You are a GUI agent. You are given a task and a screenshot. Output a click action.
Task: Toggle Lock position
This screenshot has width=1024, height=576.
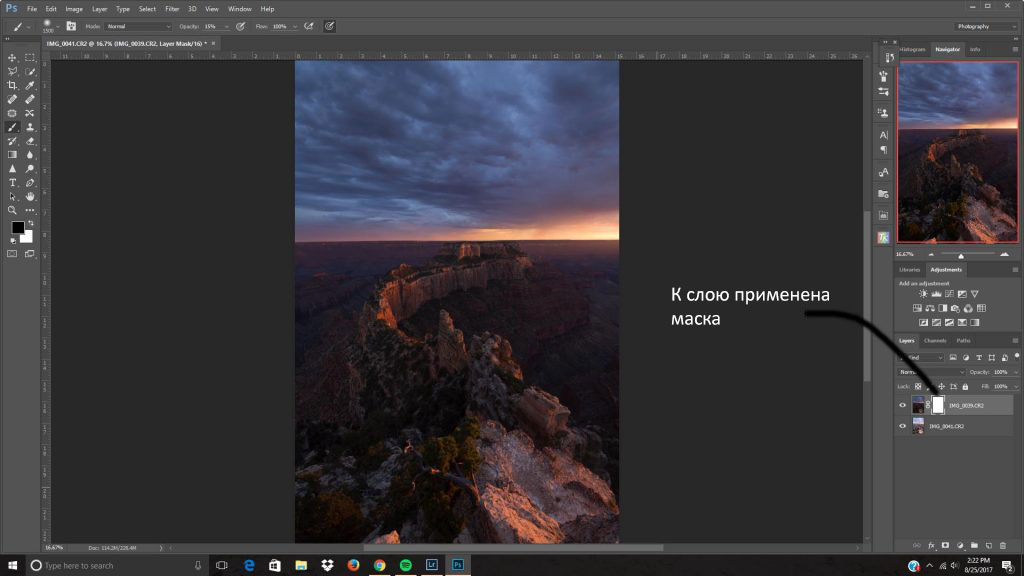941,387
